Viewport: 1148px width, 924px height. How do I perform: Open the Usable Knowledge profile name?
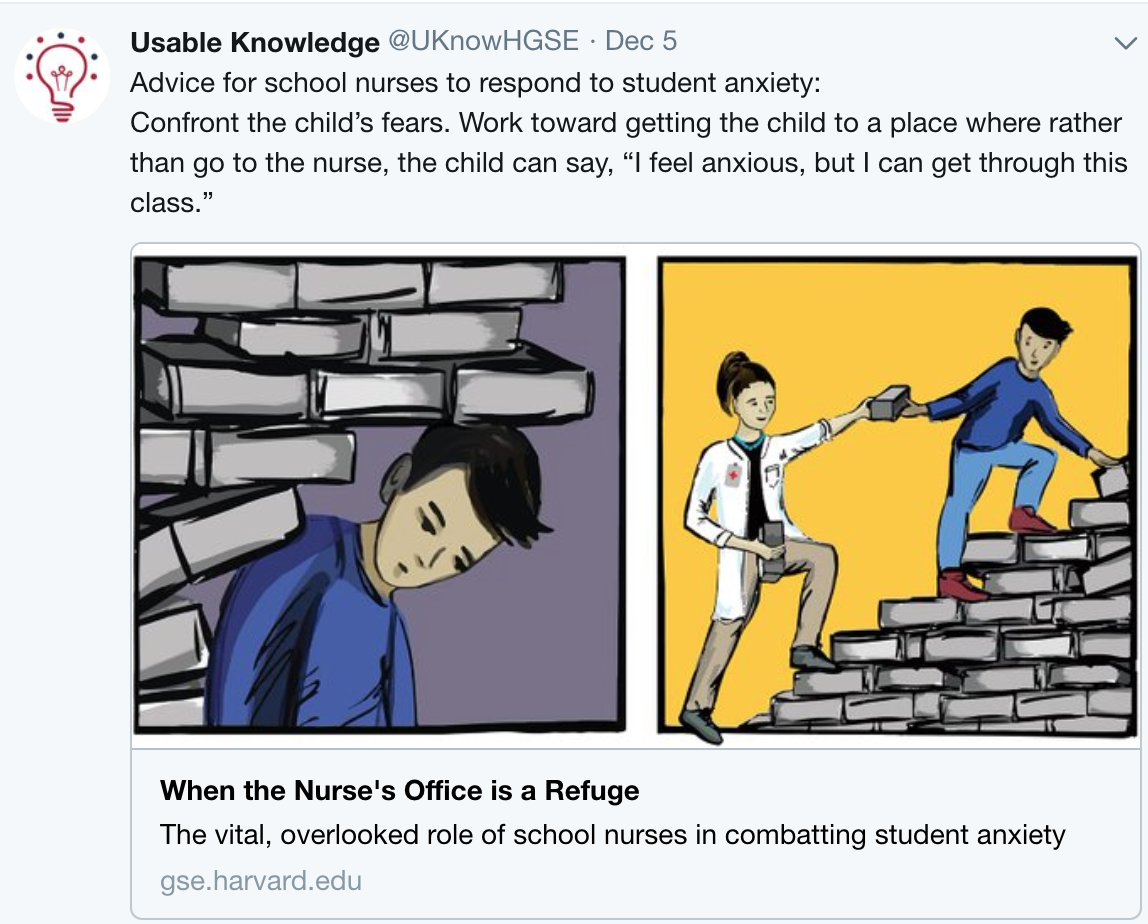[255, 41]
